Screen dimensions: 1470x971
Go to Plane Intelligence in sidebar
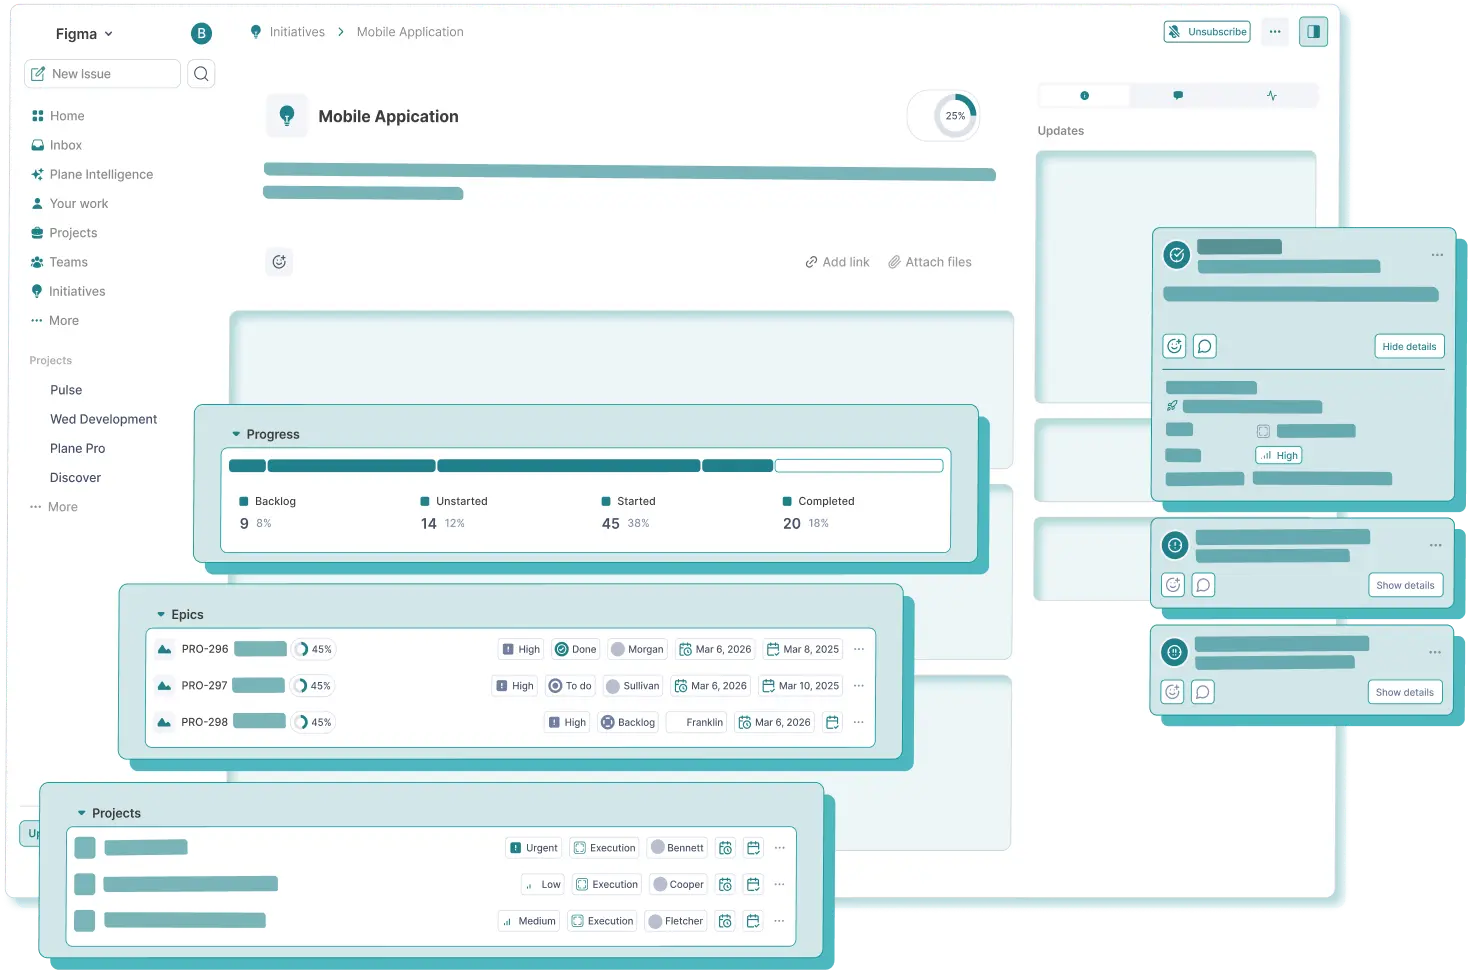click(x=101, y=174)
